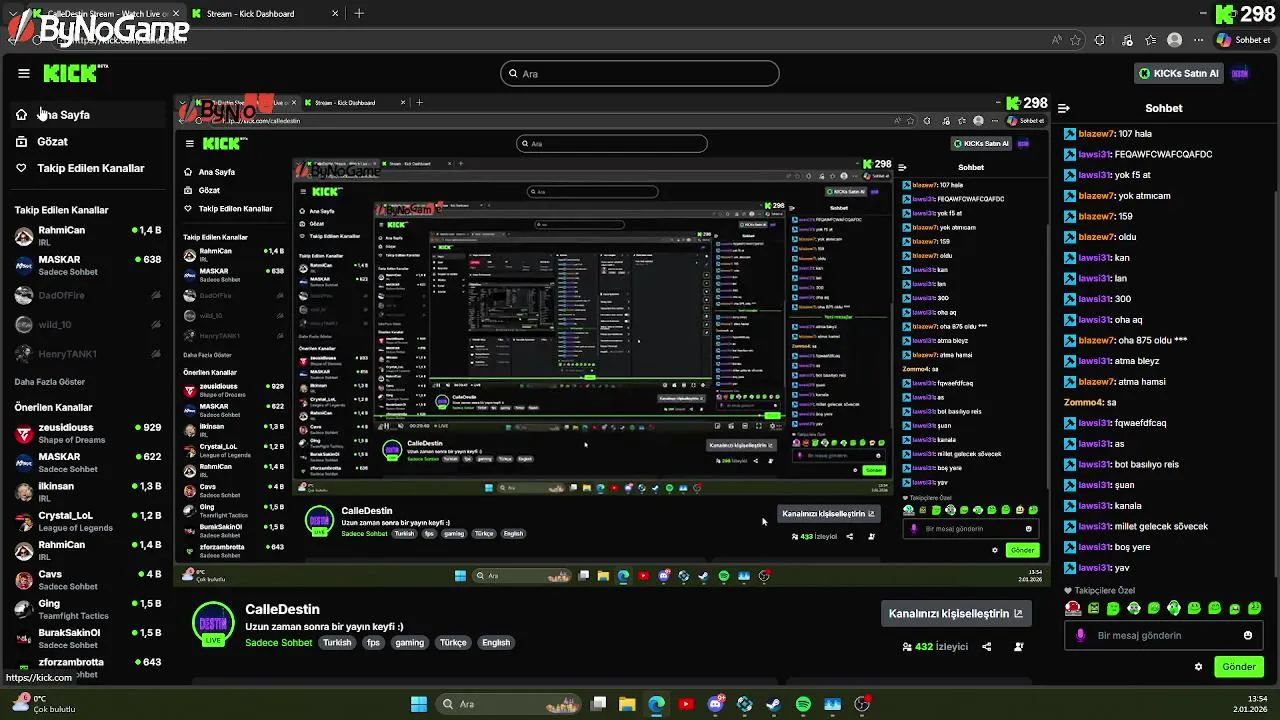Click the Turkish tag under stream title
The image size is (1280, 720).
pos(337,643)
